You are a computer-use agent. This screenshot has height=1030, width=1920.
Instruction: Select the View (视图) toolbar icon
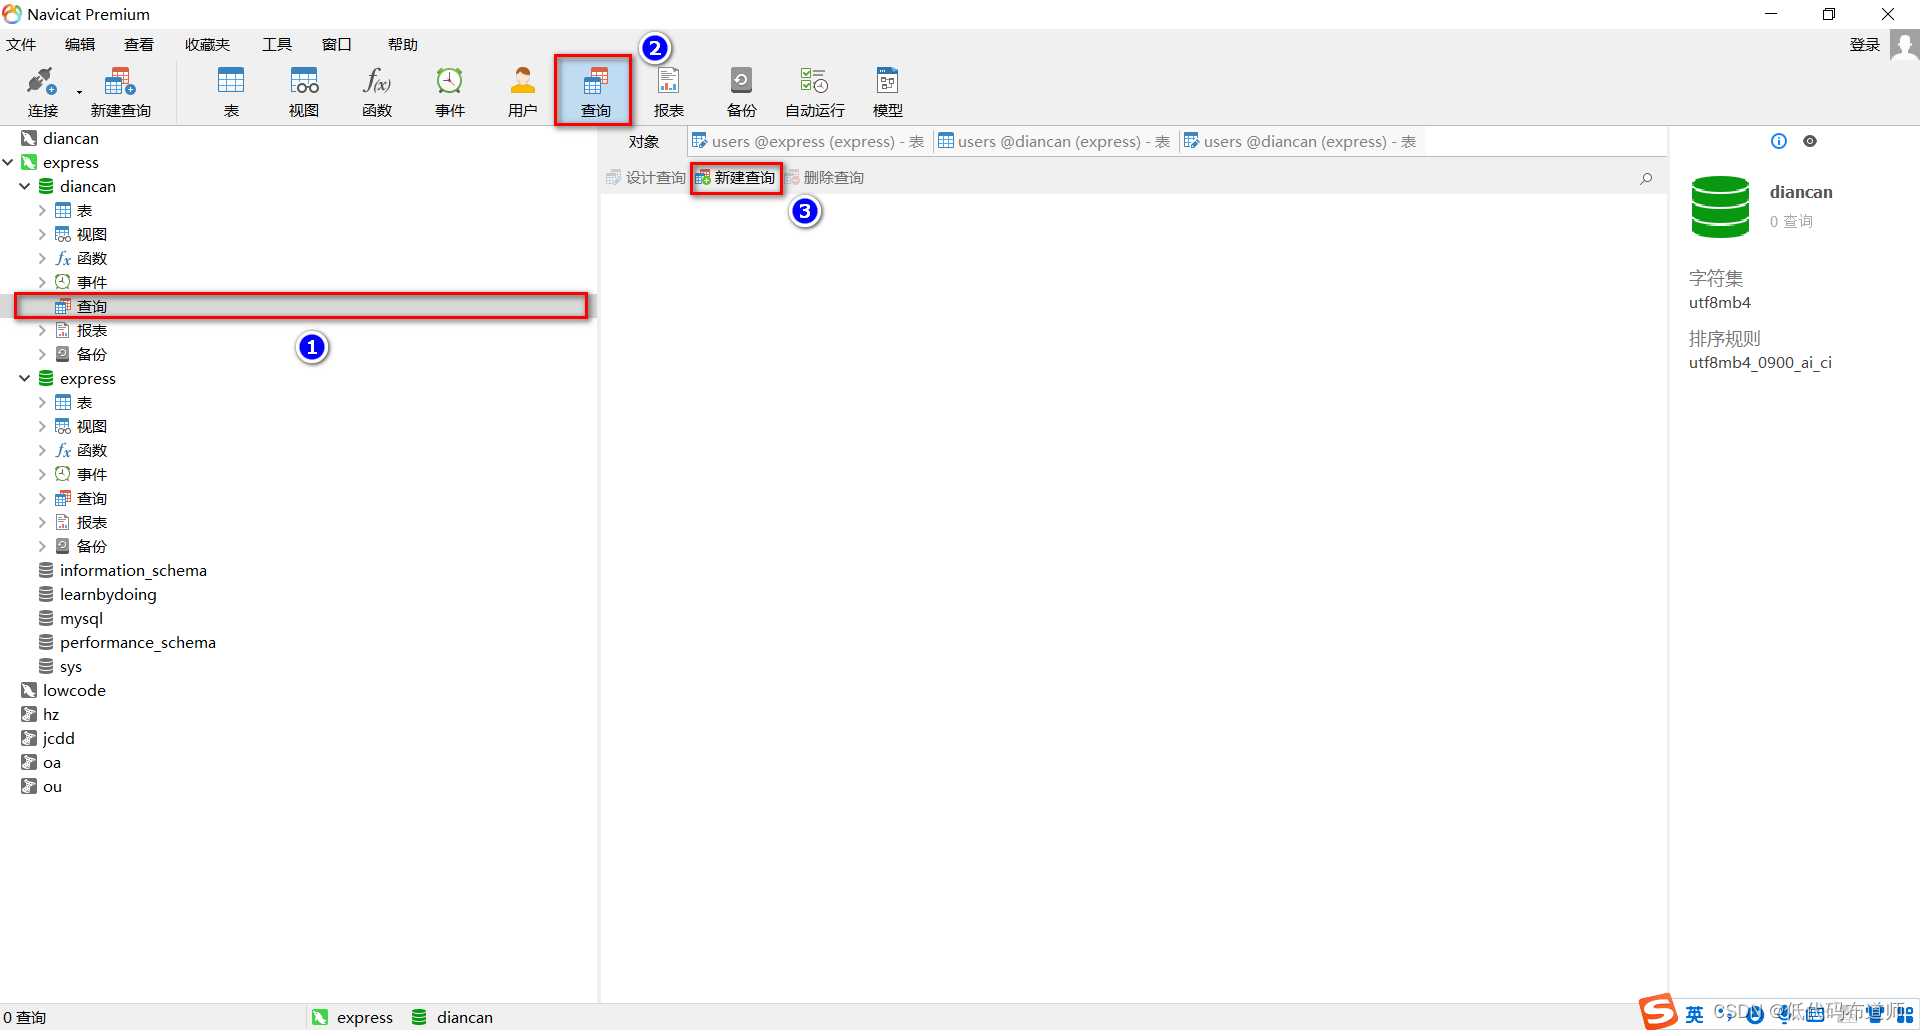[x=304, y=92]
